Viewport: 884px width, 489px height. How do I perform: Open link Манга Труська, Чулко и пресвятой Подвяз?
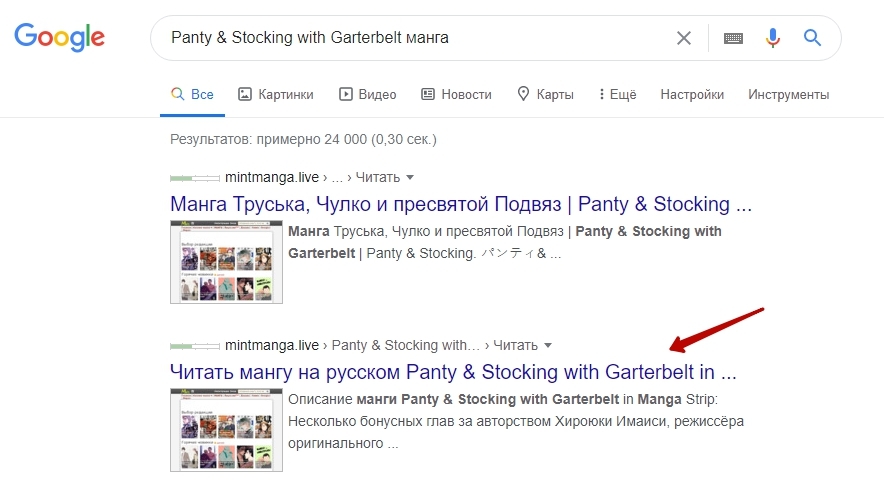460,204
